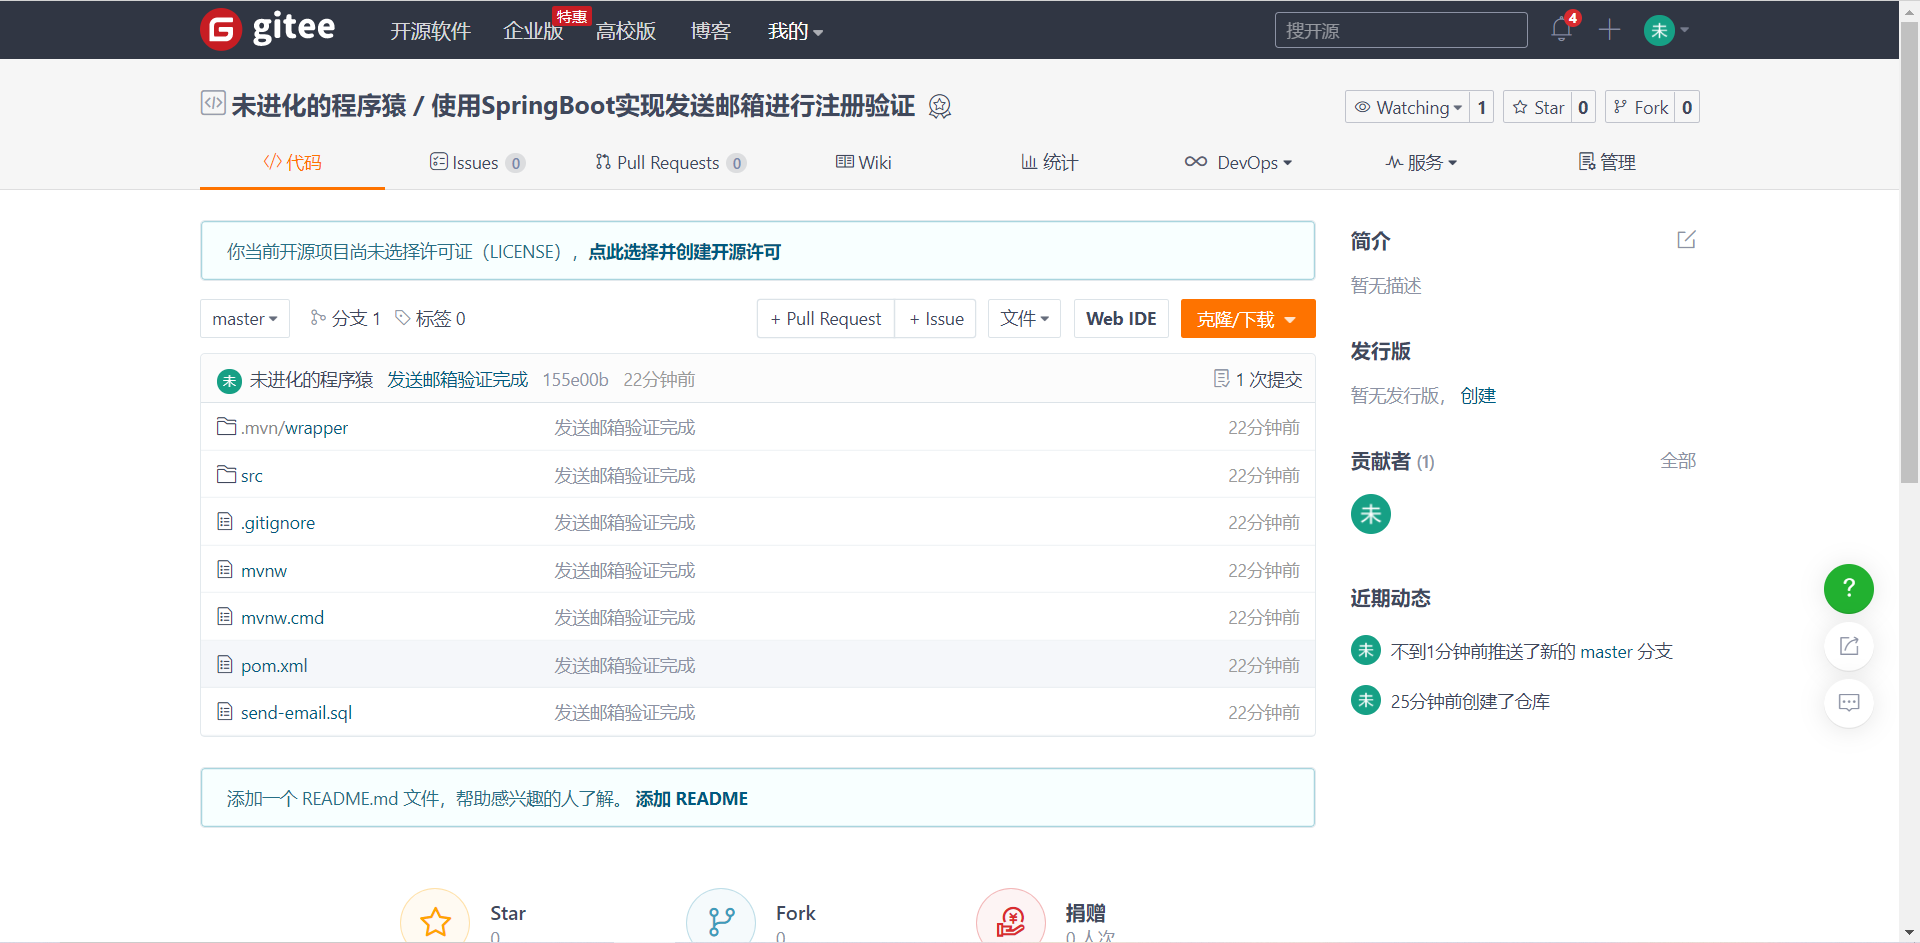Click avatar beside 25分钟前创建了仓库 activity
Image resolution: width=1920 pixels, height=943 pixels.
click(1366, 700)
